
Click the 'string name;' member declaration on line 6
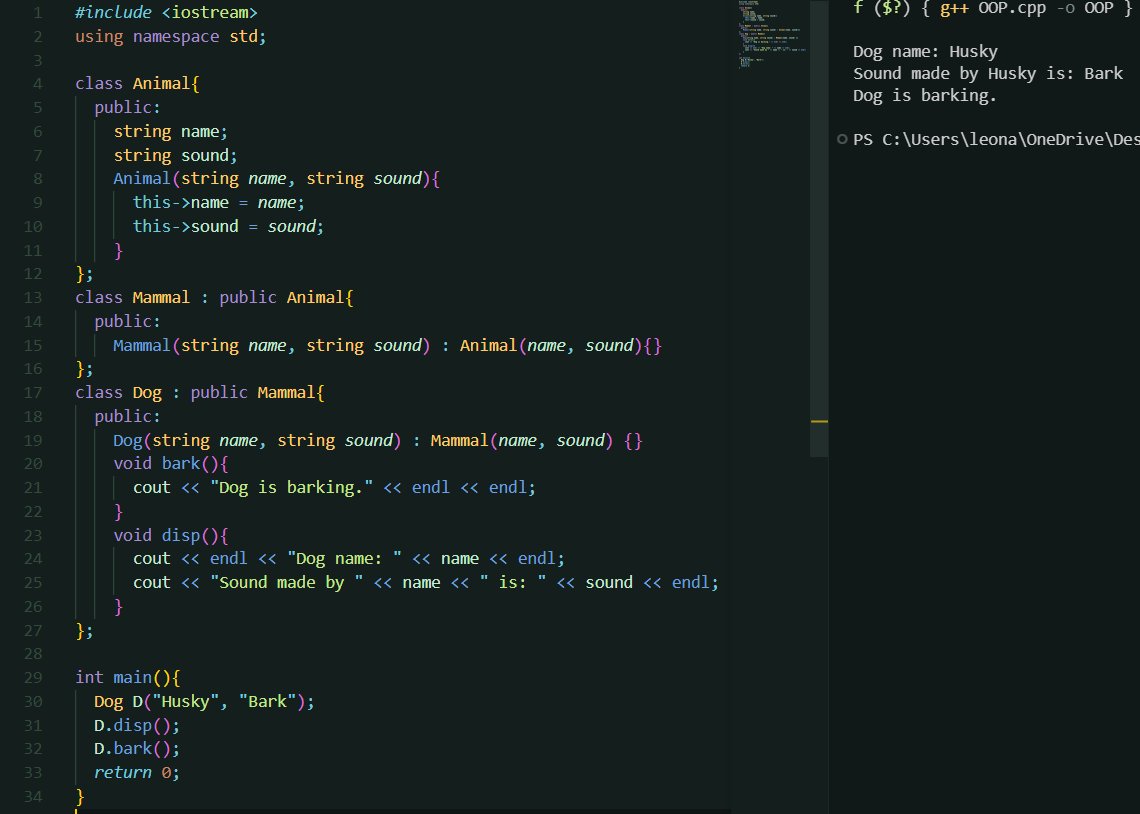point(170,132)
